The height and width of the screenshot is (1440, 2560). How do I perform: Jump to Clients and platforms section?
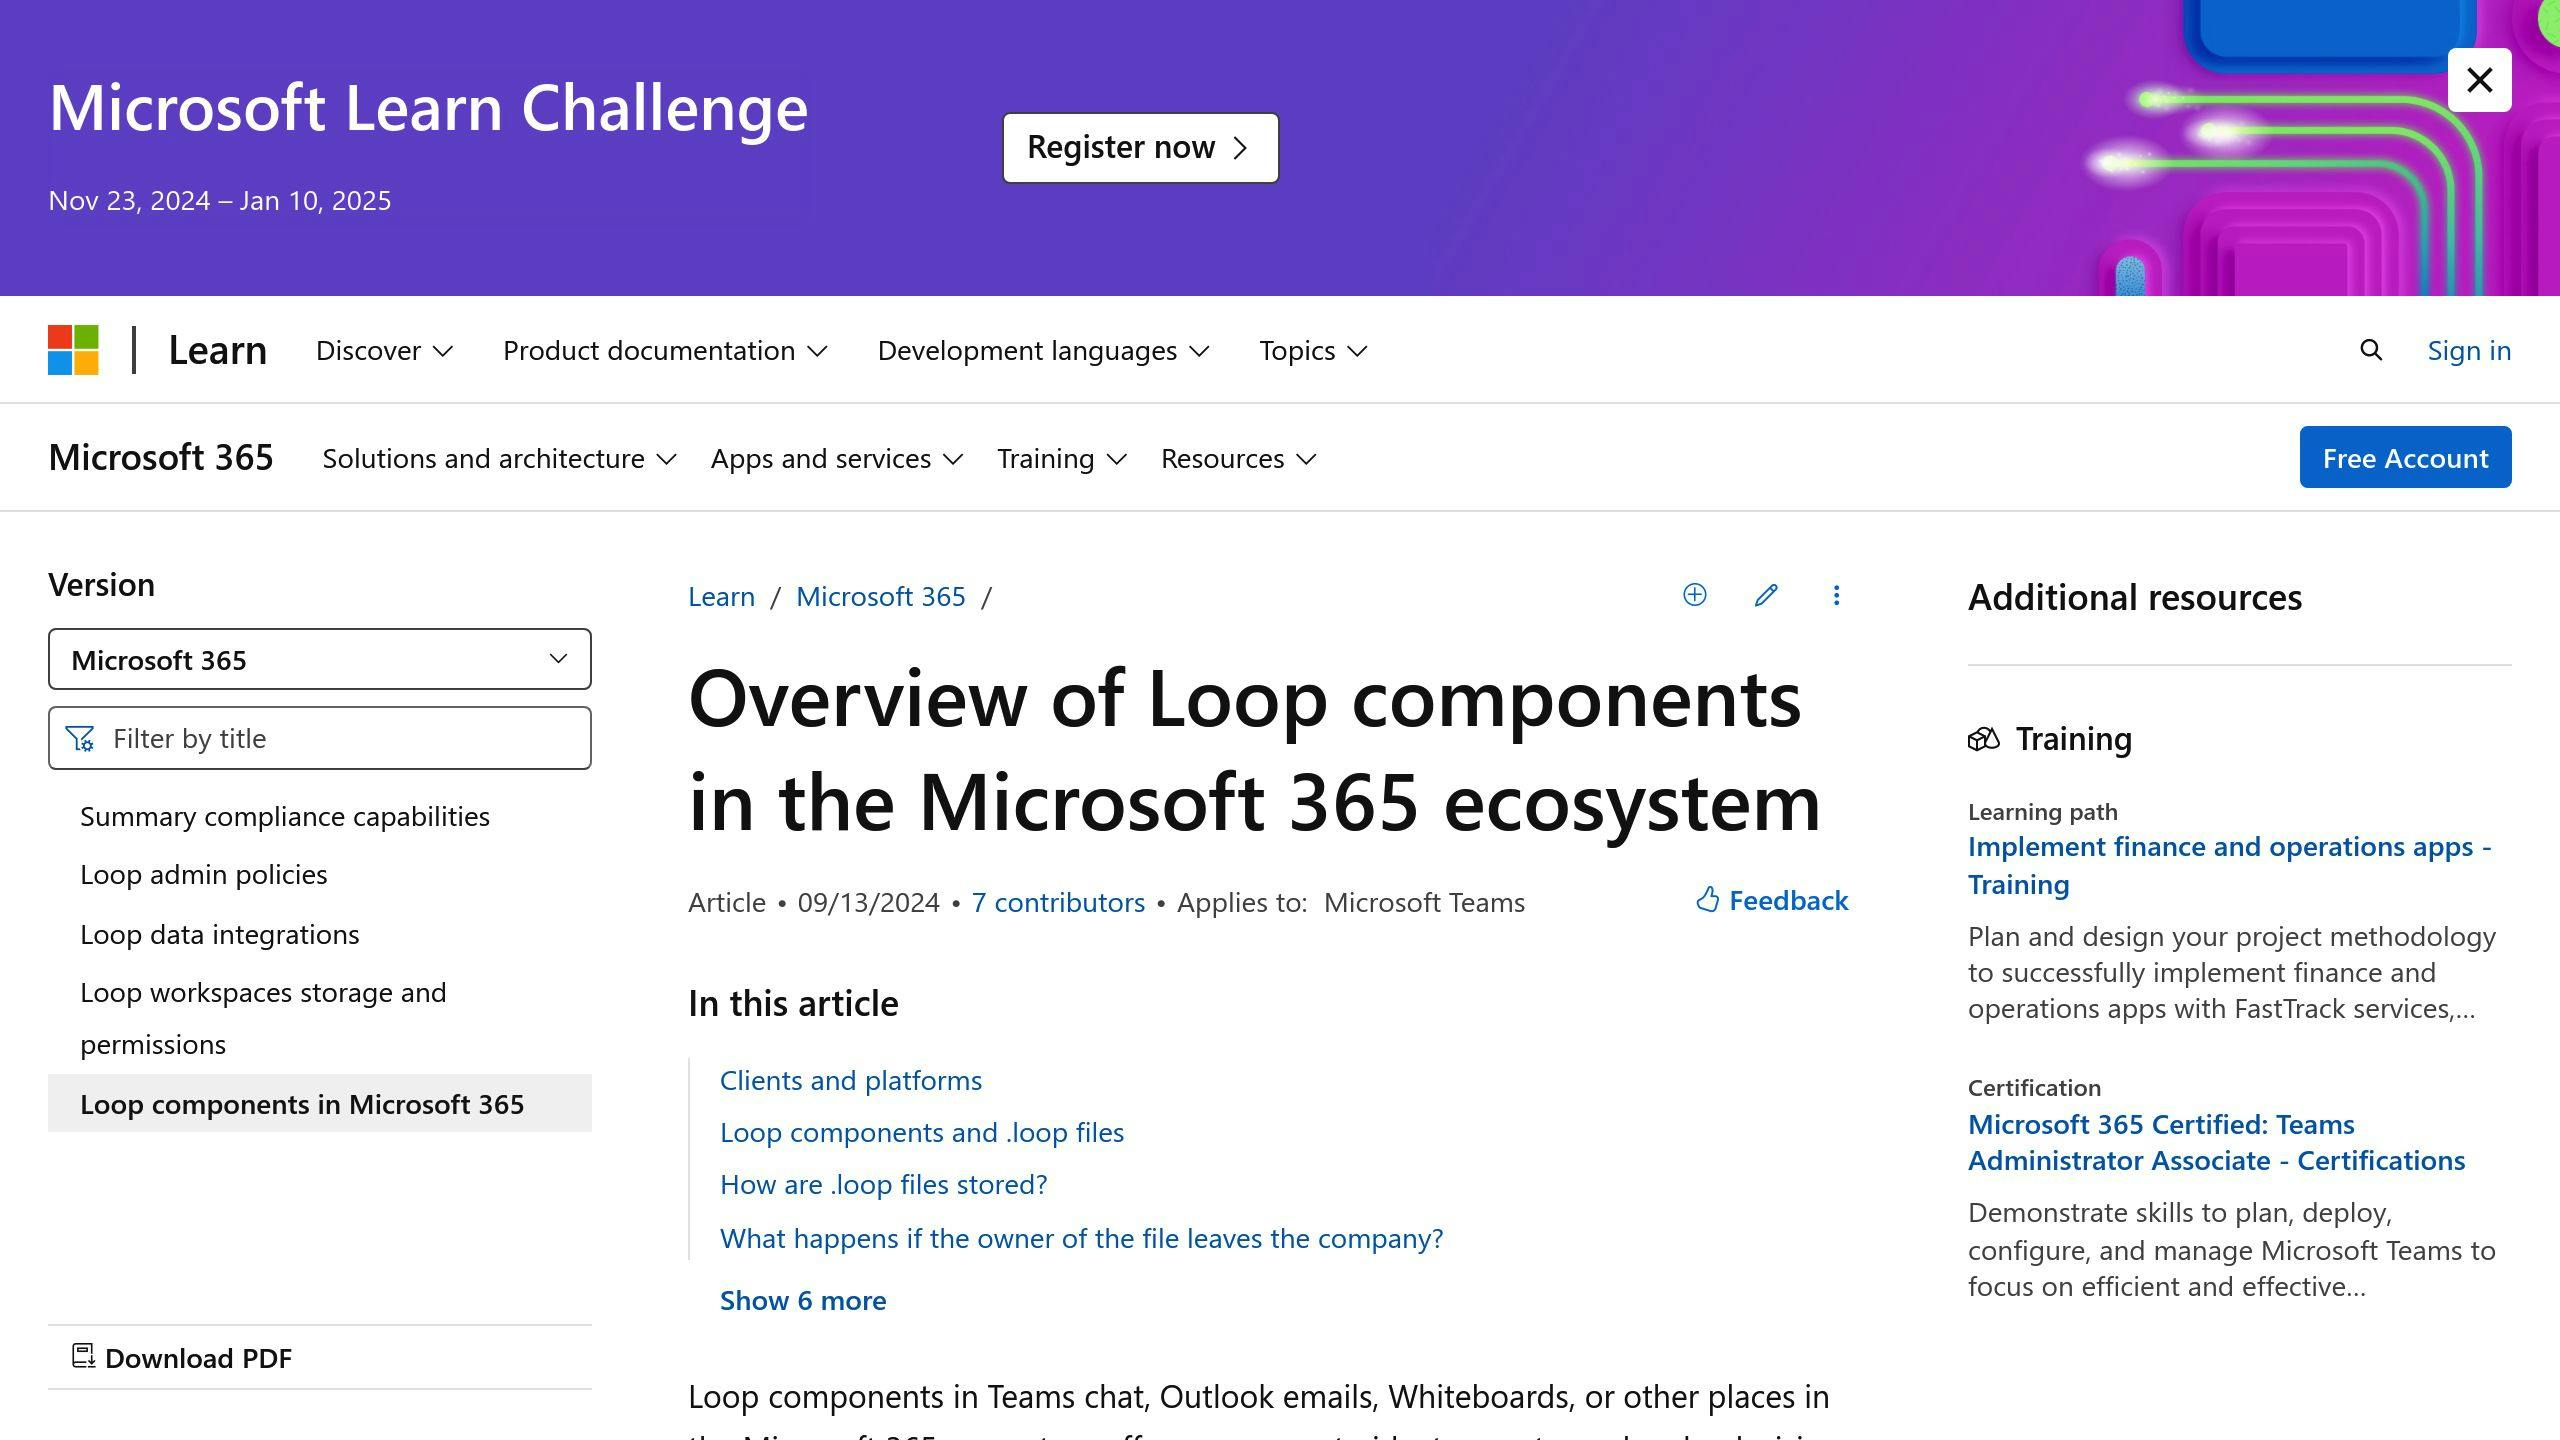851,1080
